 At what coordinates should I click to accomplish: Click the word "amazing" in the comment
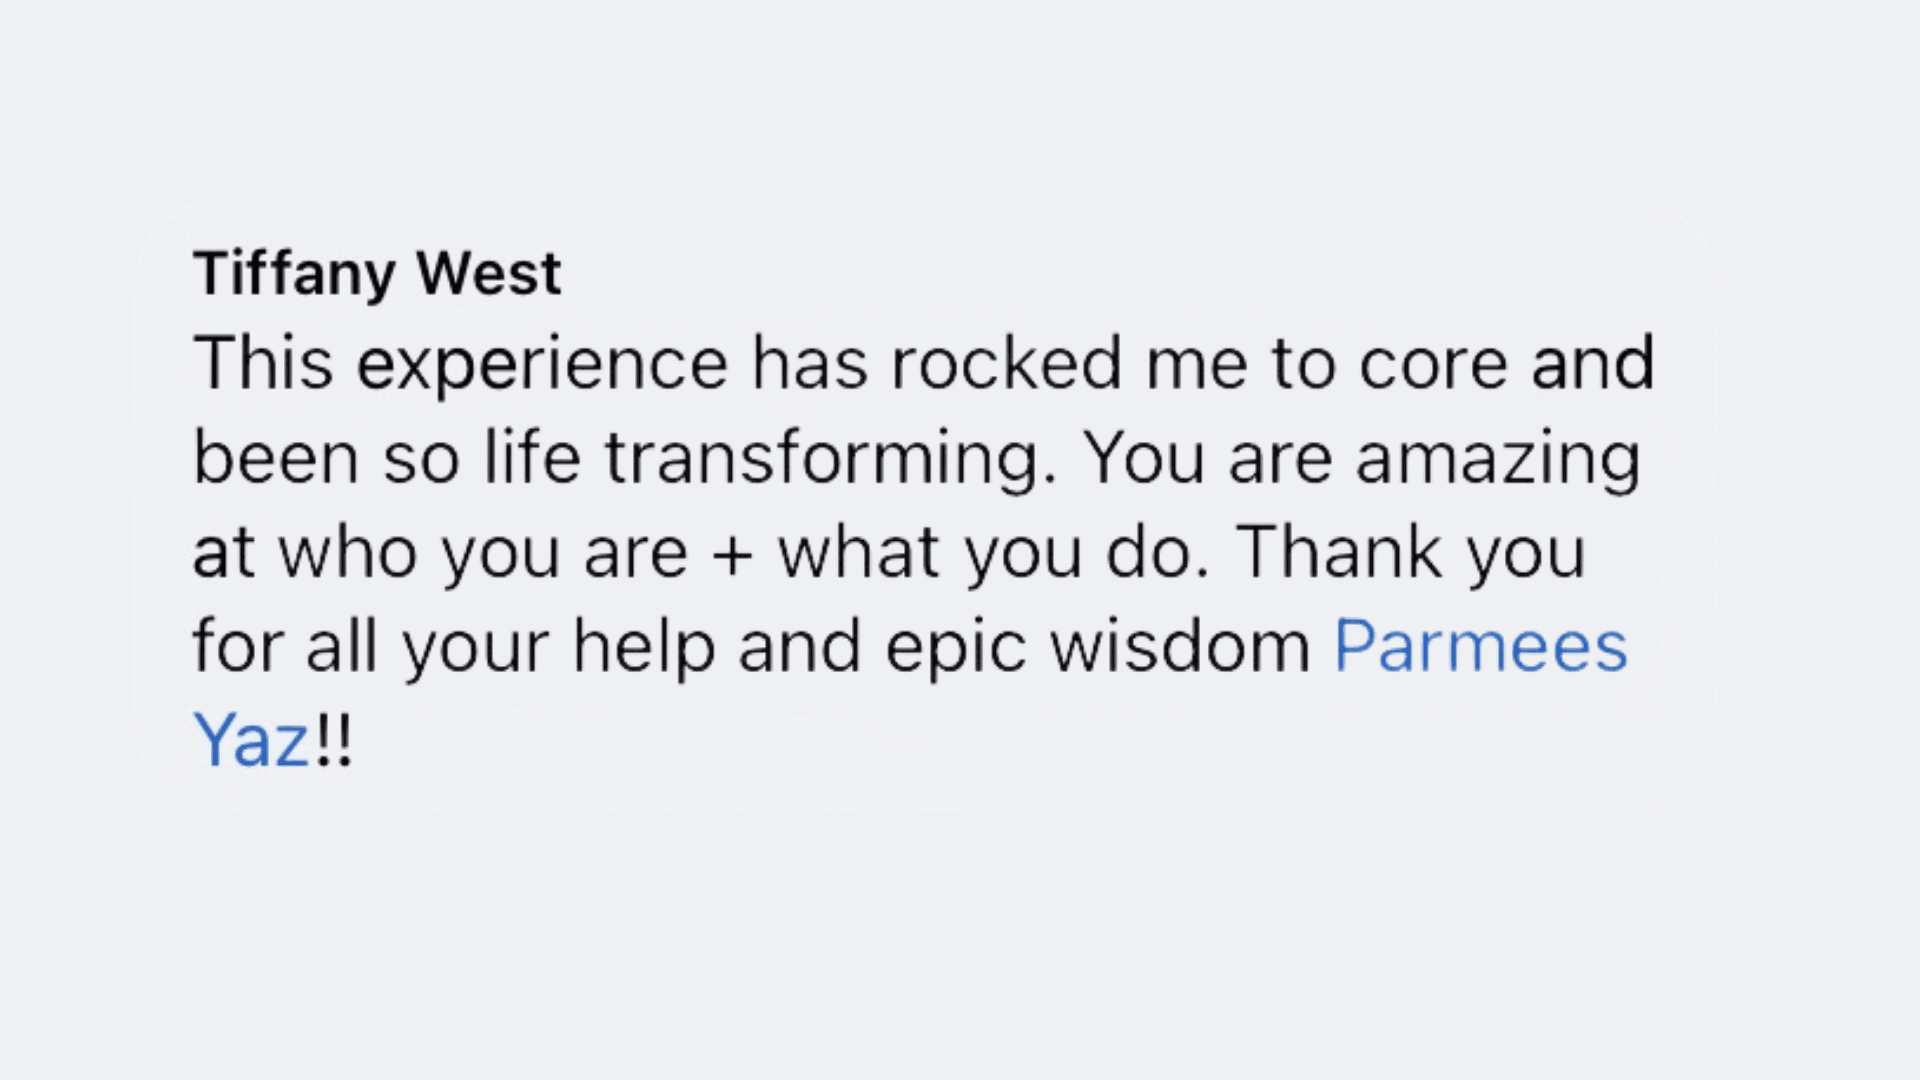[1497, 458]
